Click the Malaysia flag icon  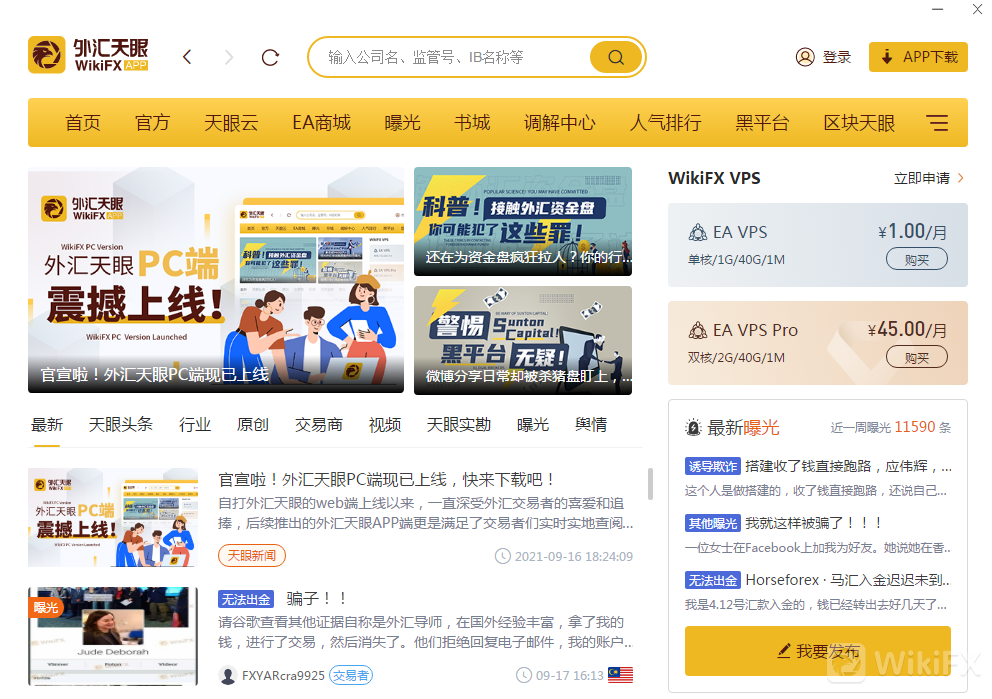[620, 675]
